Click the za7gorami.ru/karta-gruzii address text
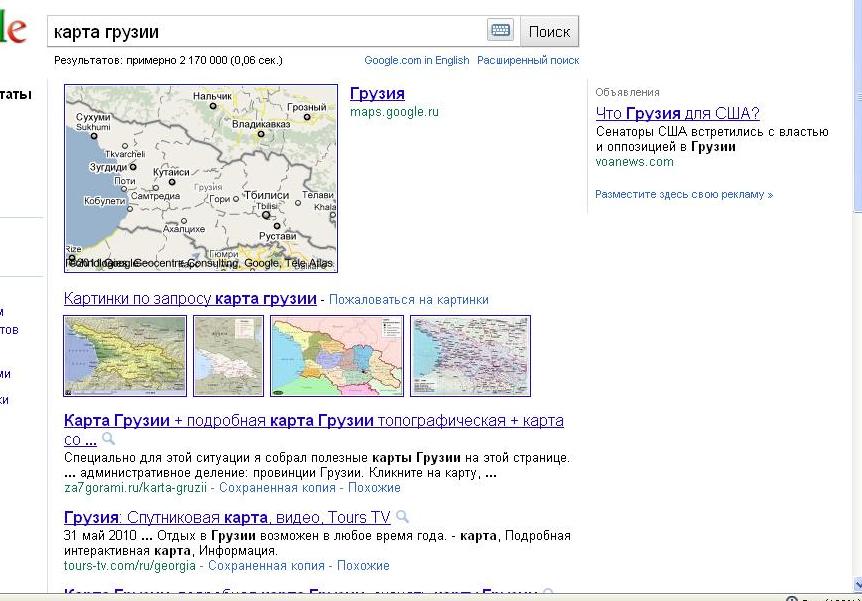 [x=135, y=488]
